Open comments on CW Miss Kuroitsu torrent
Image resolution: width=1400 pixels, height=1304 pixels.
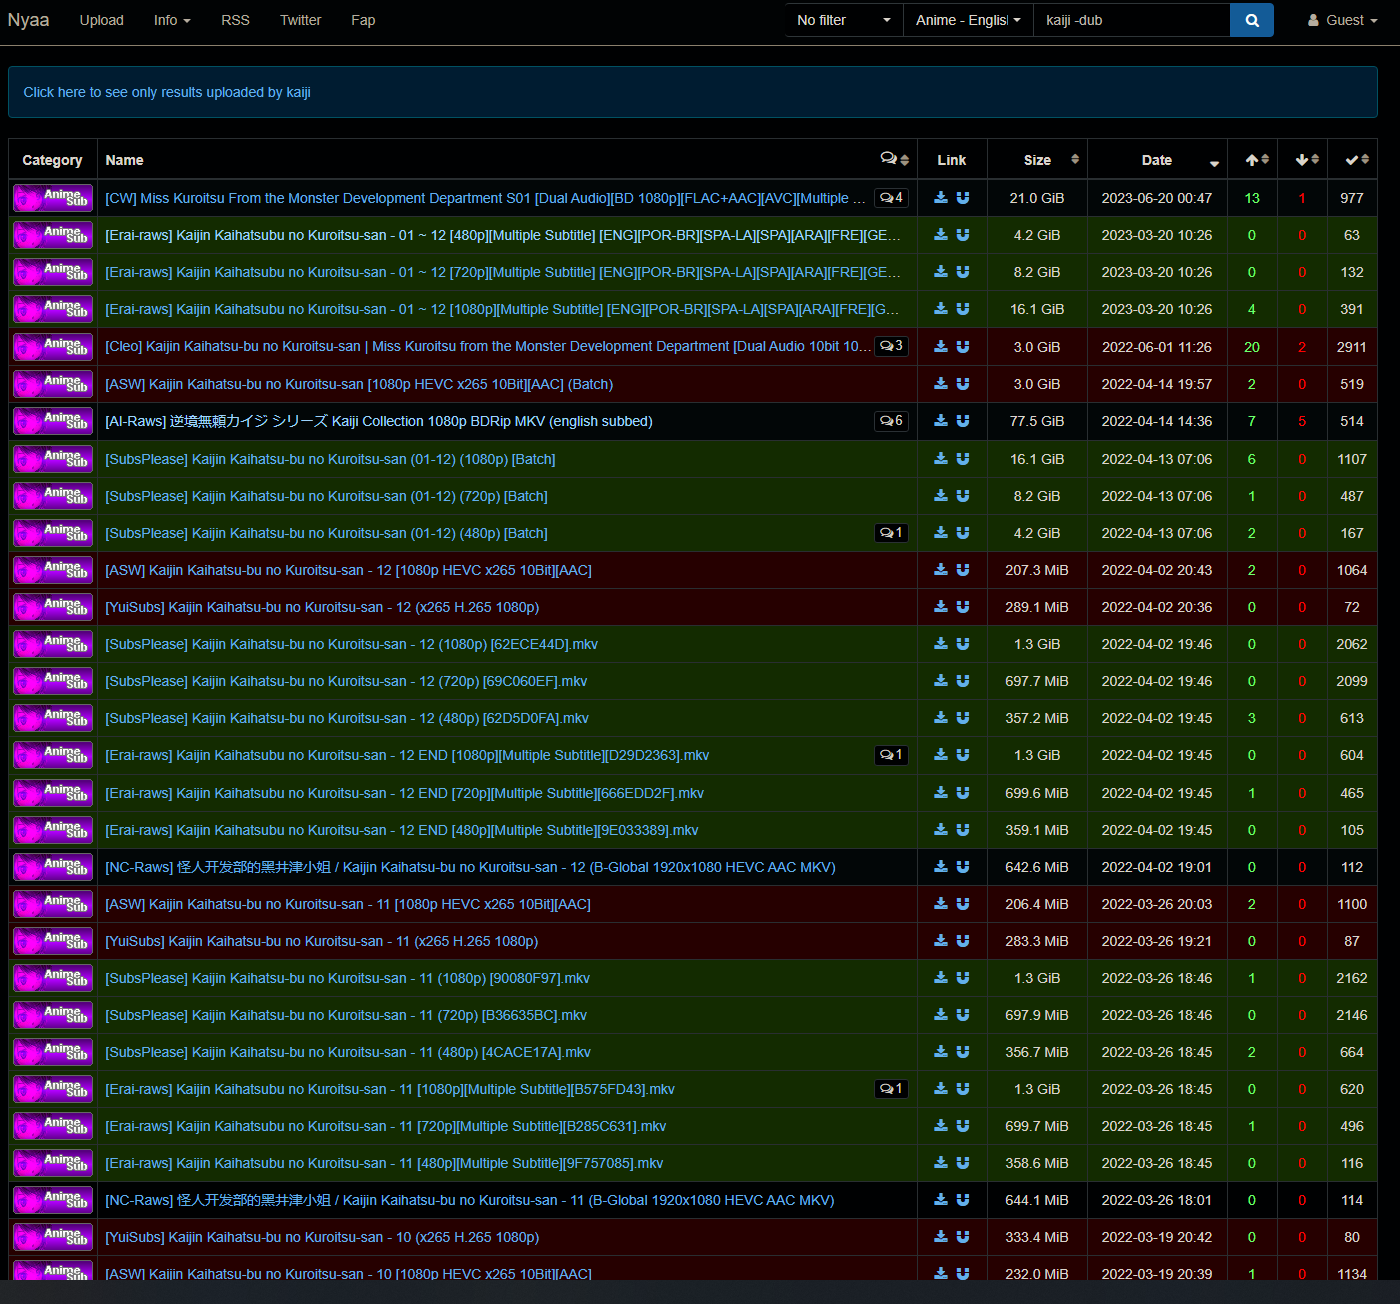point(891,198)
